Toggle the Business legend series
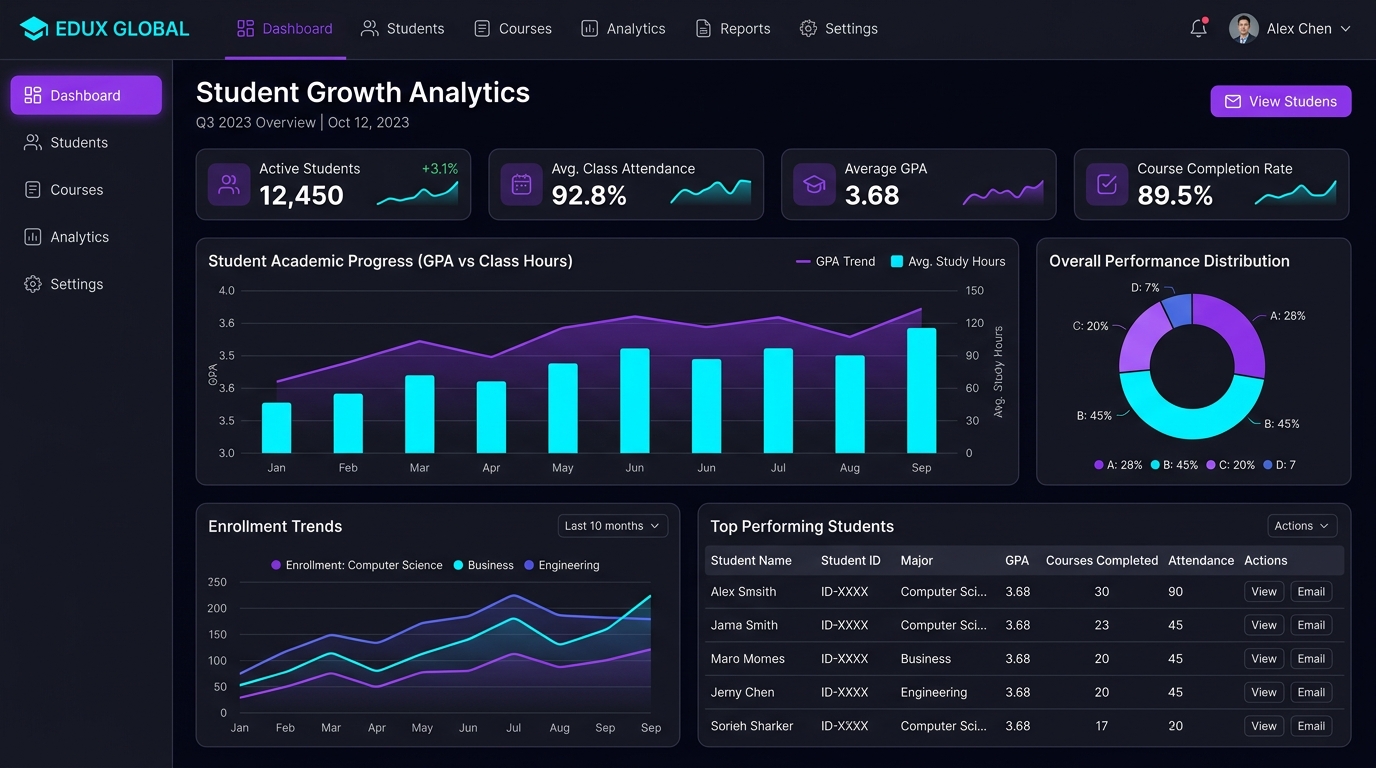1376x768 pixels. pos(483,565)
